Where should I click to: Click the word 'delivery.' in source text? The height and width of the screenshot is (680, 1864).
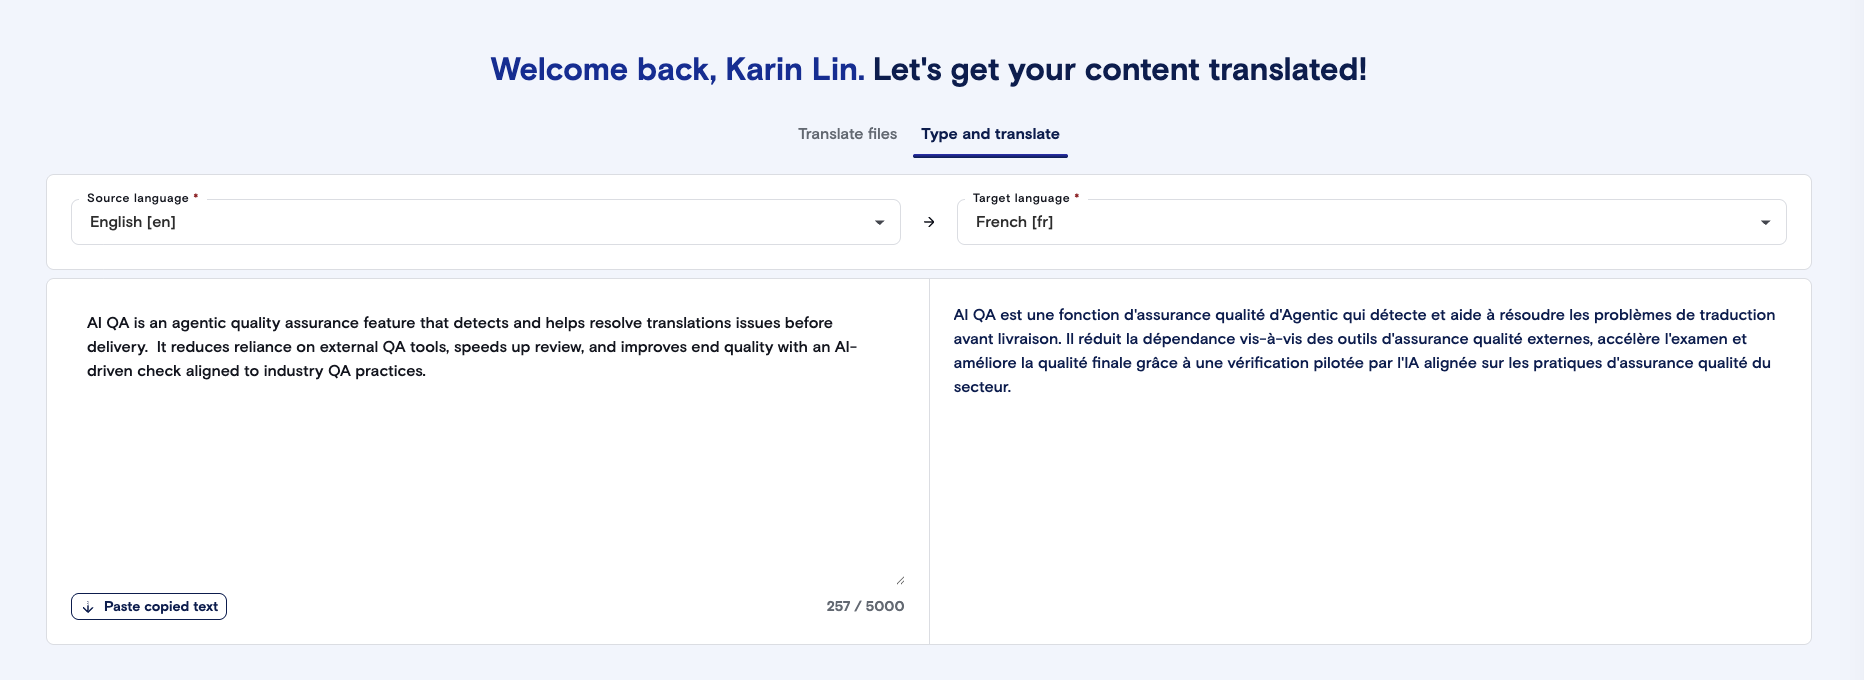pos(117,347)
